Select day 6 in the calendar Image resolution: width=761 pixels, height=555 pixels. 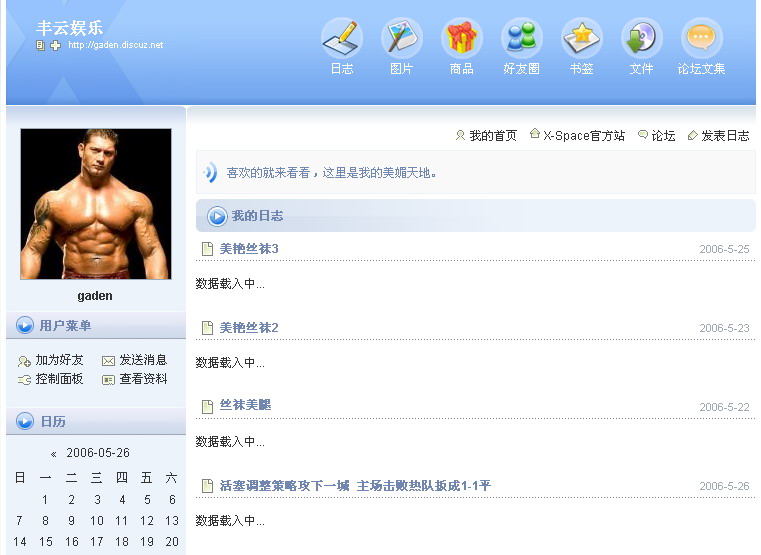[x=172, y=500]
